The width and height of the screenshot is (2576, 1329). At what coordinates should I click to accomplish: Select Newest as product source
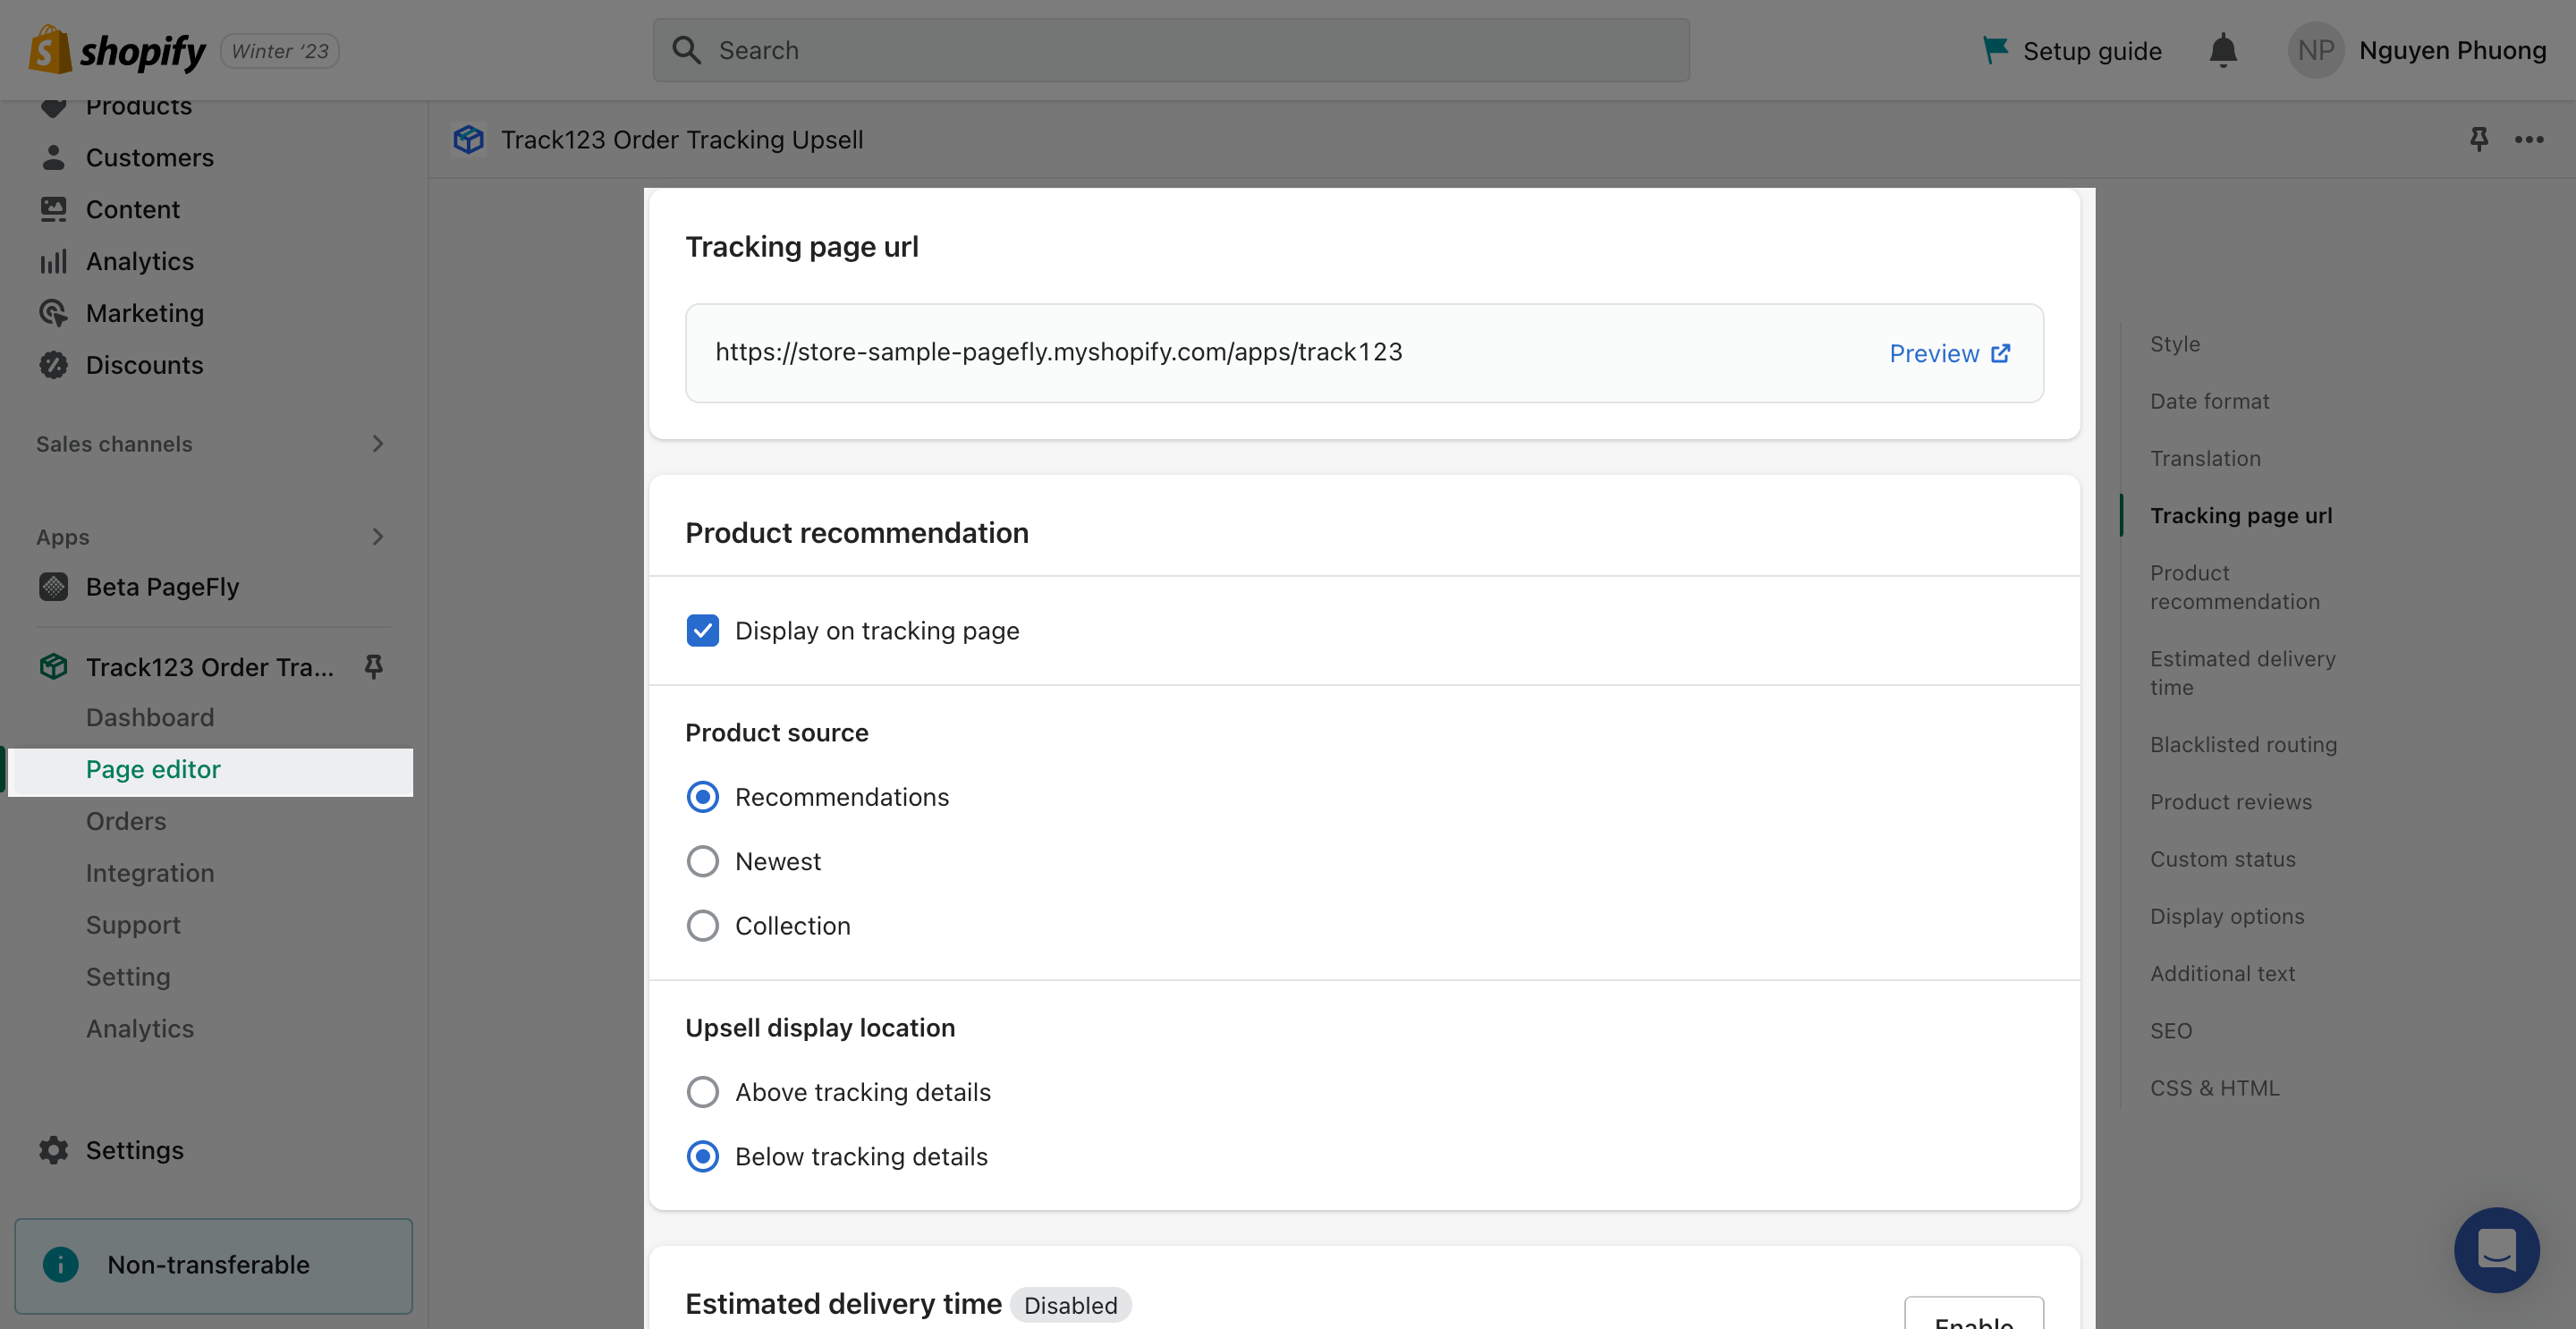point(703,861)
